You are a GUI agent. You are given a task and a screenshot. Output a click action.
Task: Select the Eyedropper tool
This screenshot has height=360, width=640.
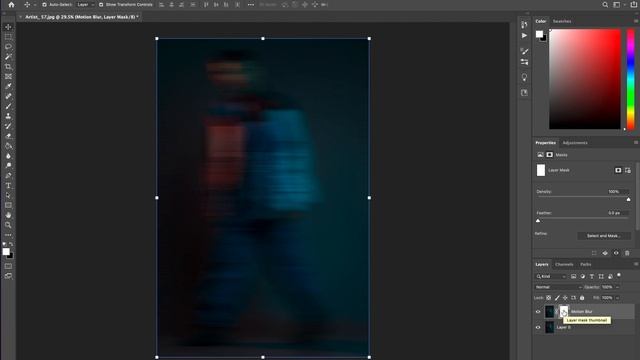8,86
